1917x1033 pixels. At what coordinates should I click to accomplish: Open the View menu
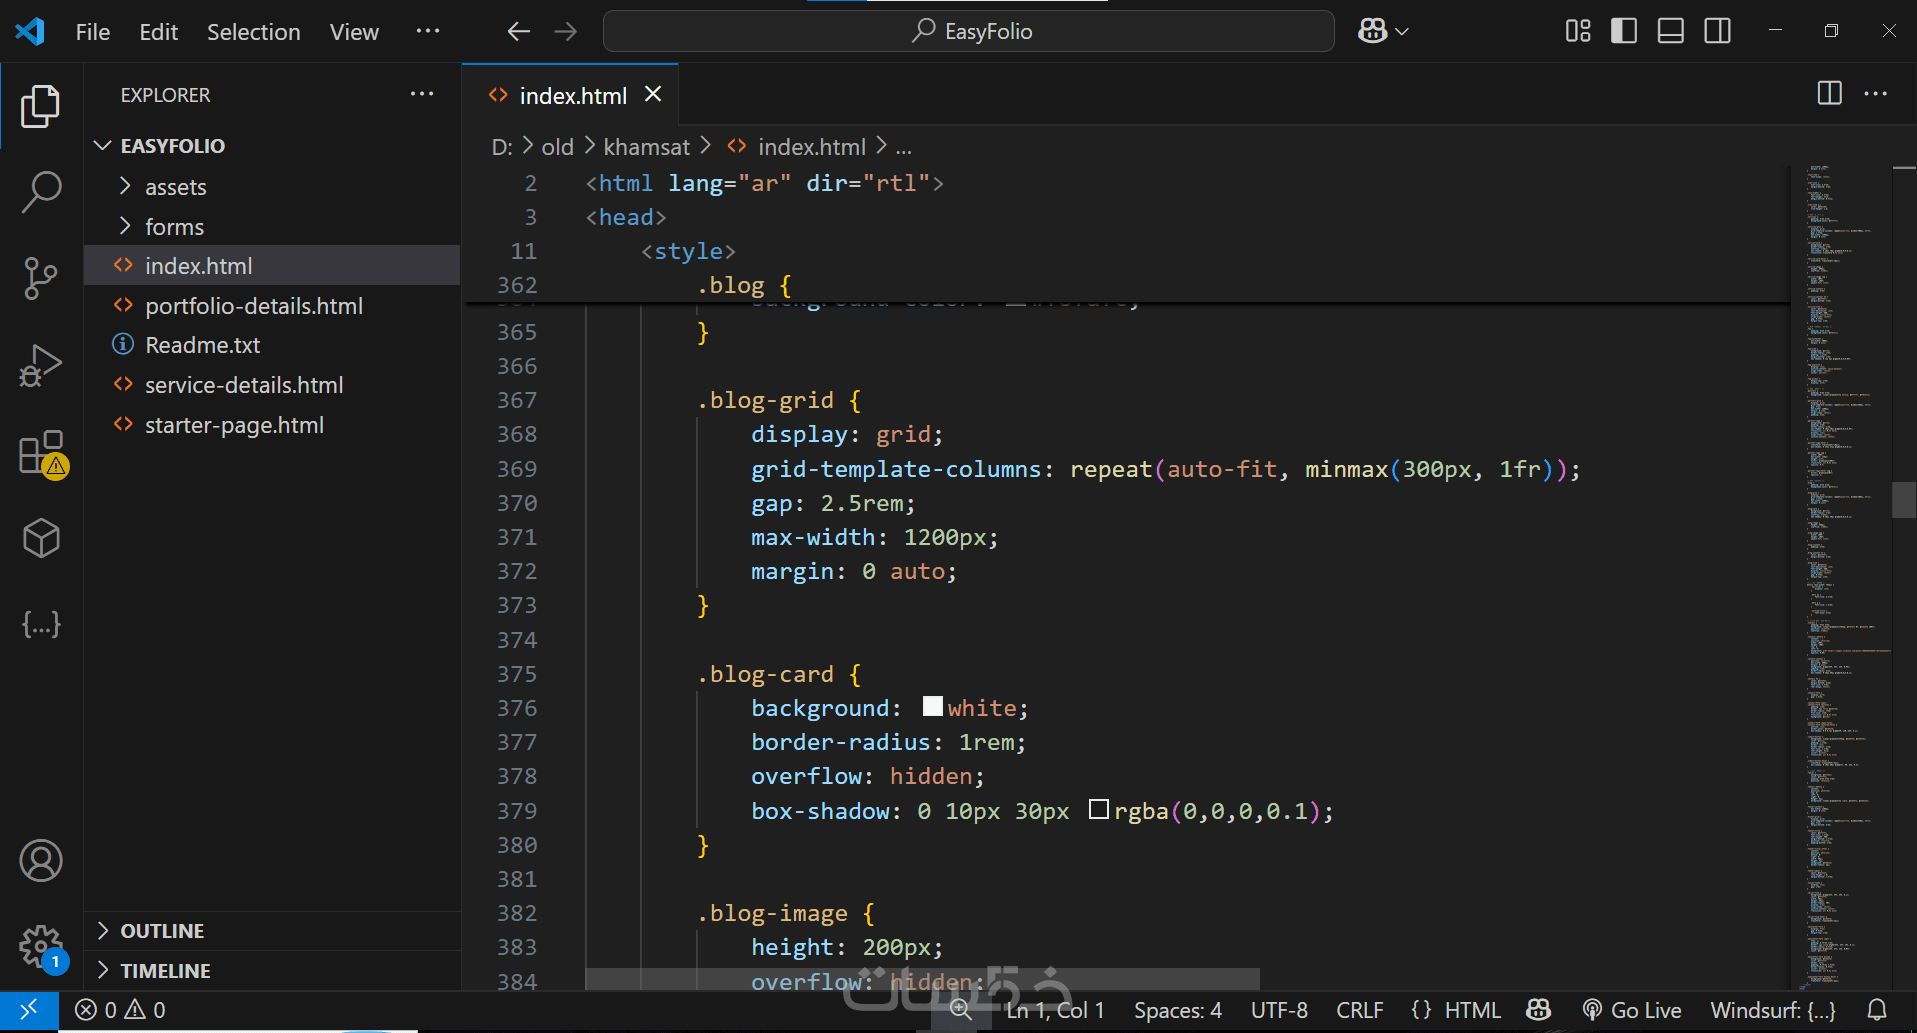(354, 32)
